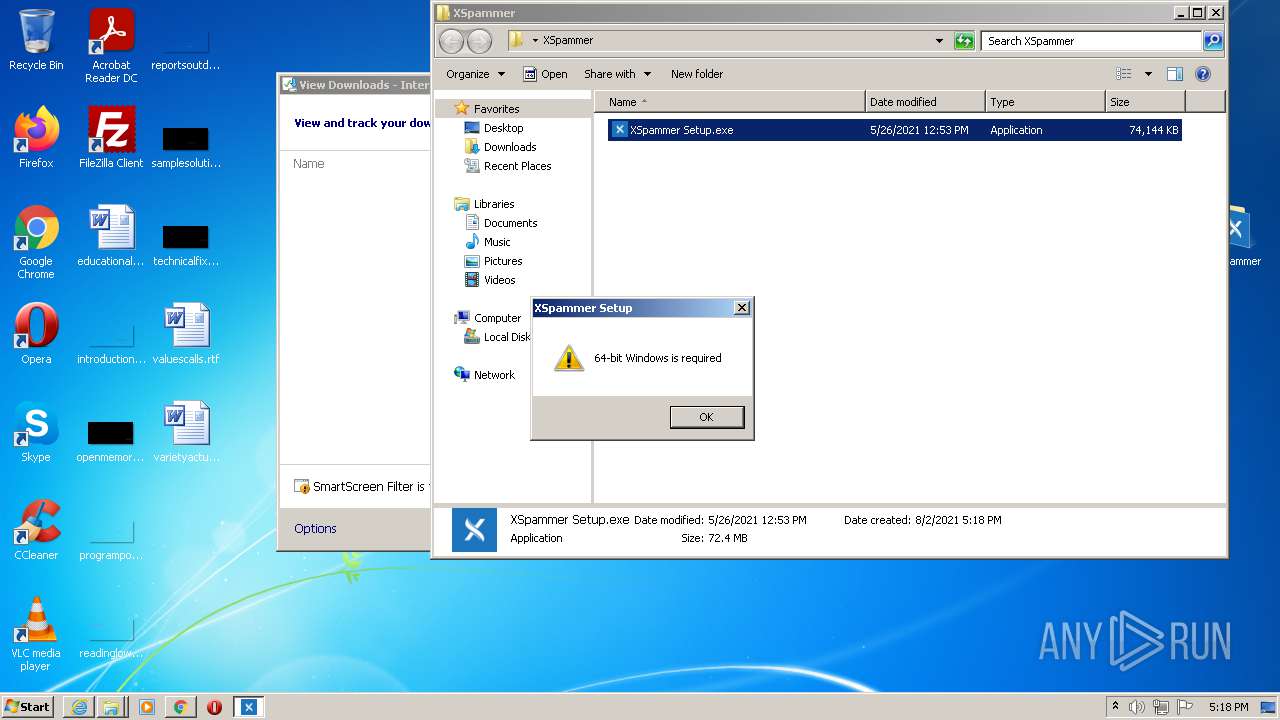Open Action Center flag tray icon
The image size is (1280, 720).
[1185, 707]
